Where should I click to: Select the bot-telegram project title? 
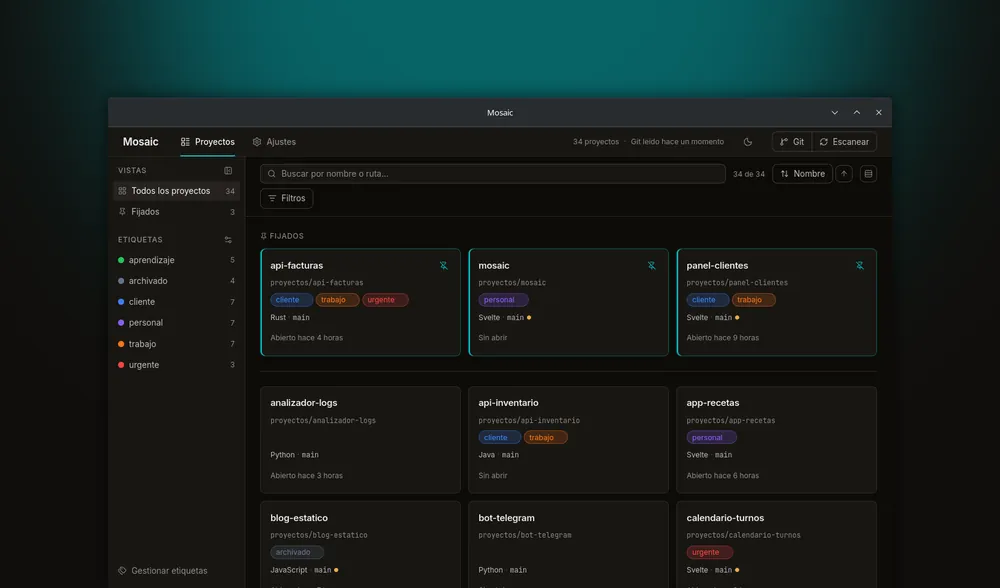point(506,518)
